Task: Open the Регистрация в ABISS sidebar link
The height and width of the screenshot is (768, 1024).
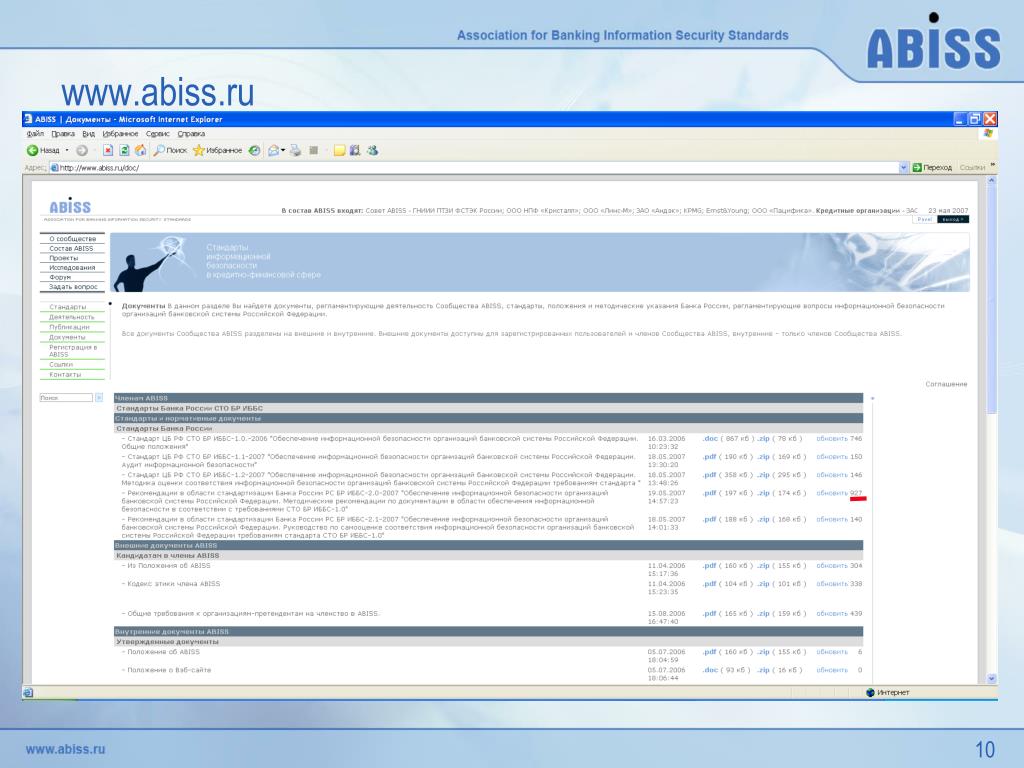Action: [72, 351]
